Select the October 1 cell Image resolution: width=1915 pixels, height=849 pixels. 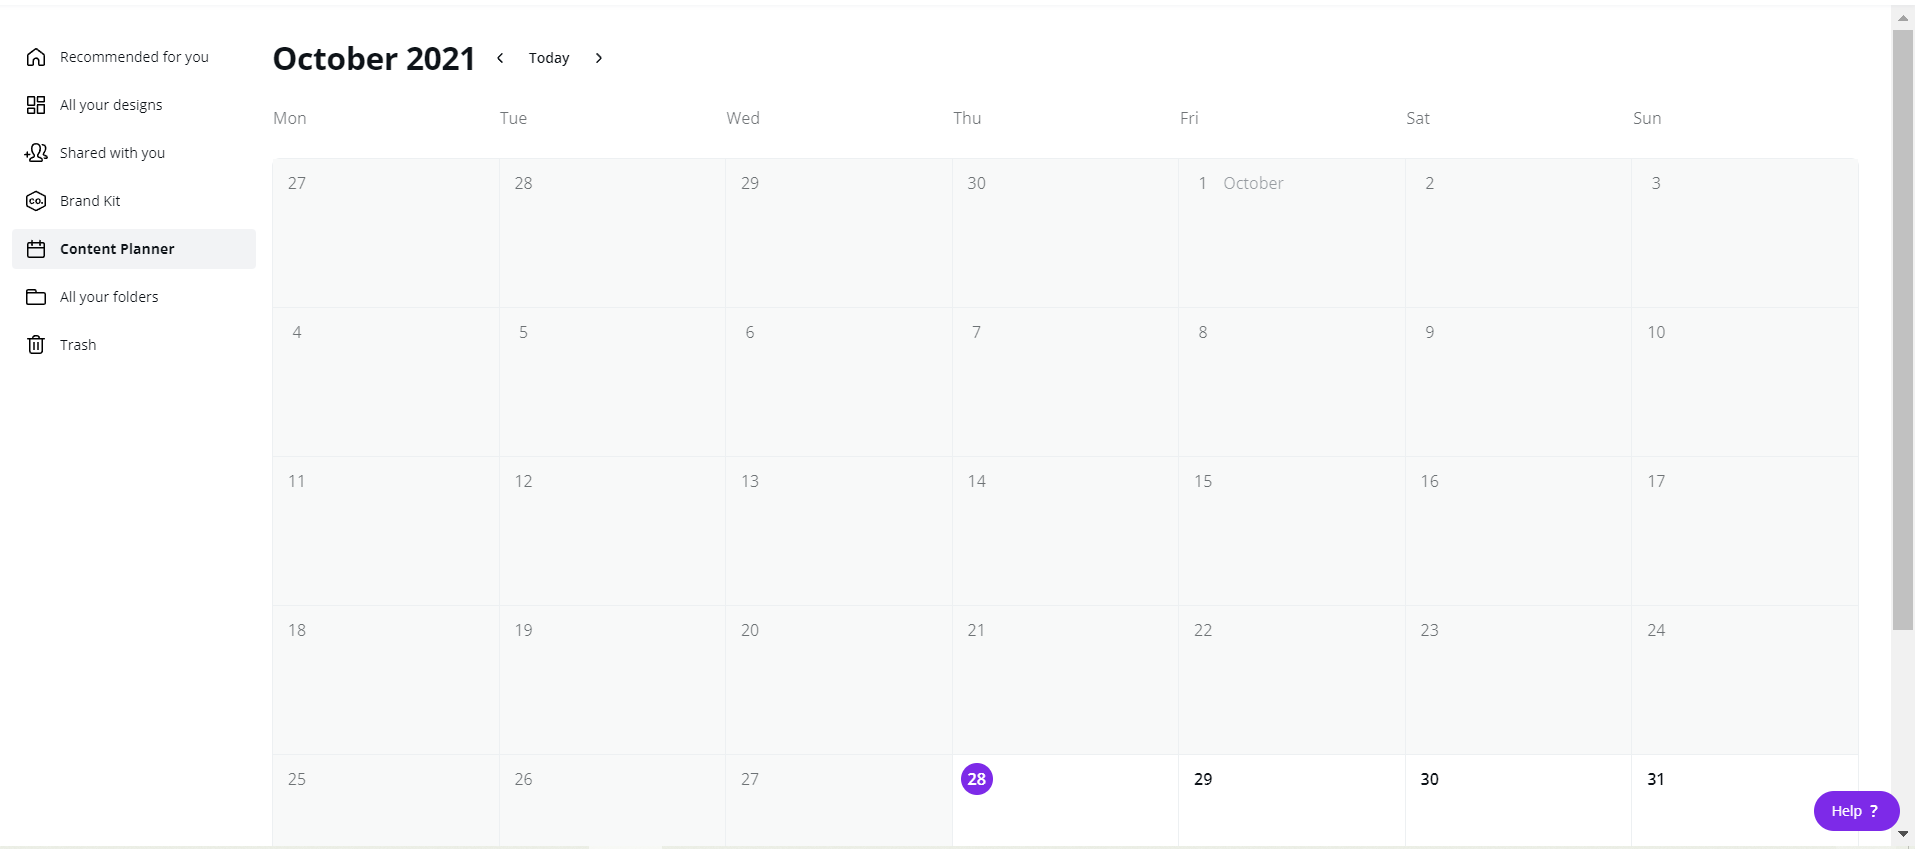point(1292,233)
